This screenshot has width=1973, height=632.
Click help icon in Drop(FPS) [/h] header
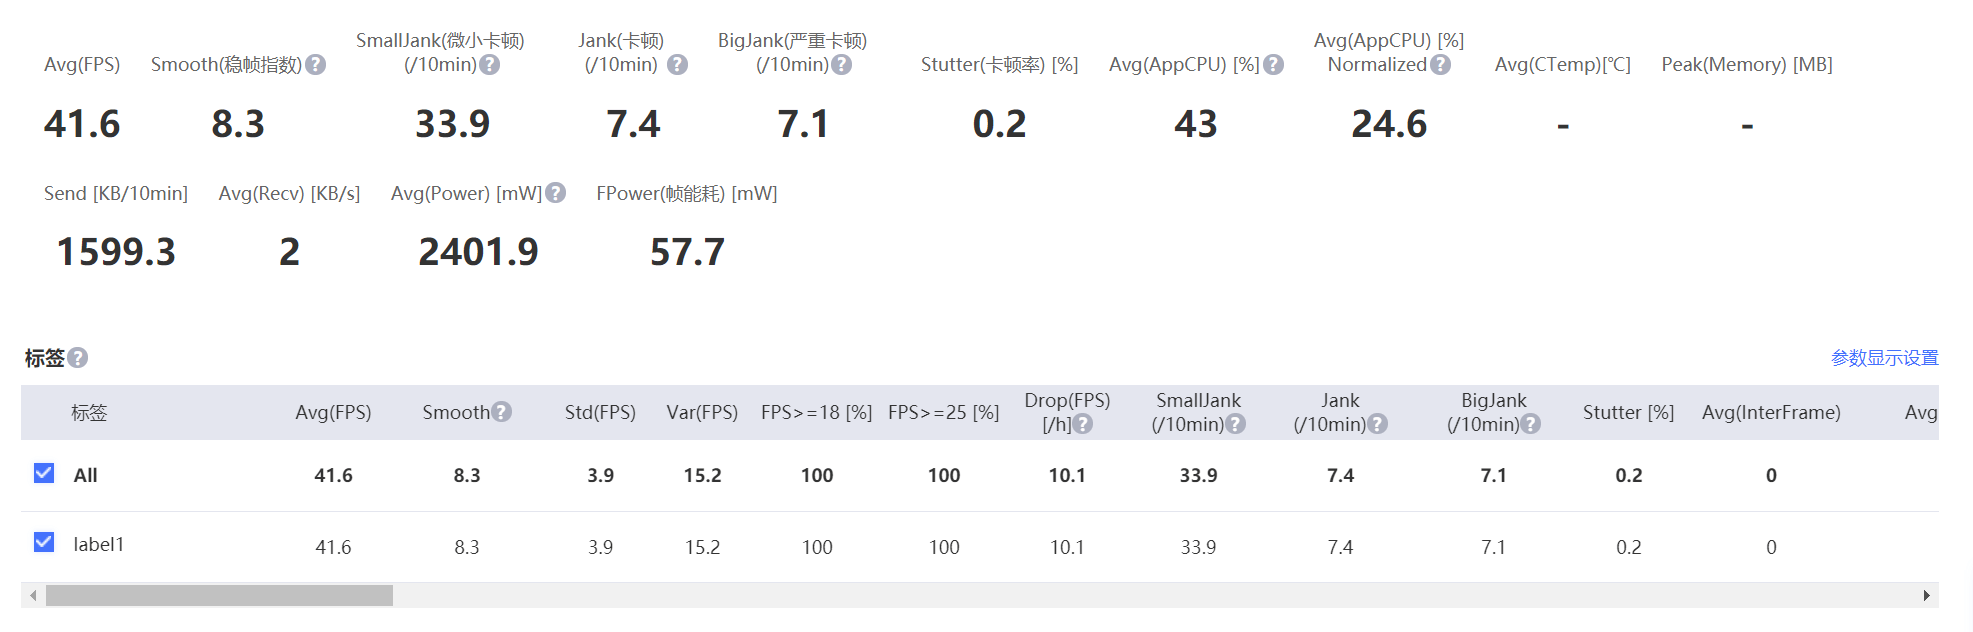(x=1083, y=424)
